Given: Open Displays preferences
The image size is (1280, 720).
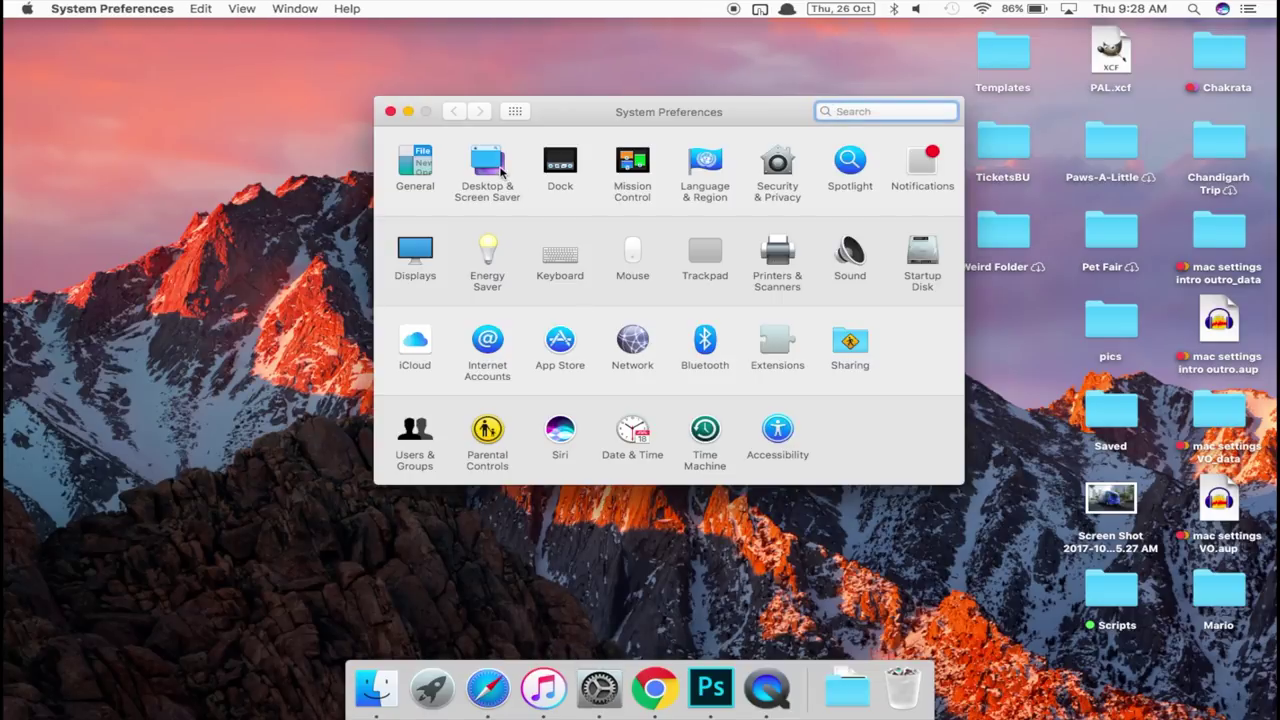Looking at the screenshot, I should 415,258.
